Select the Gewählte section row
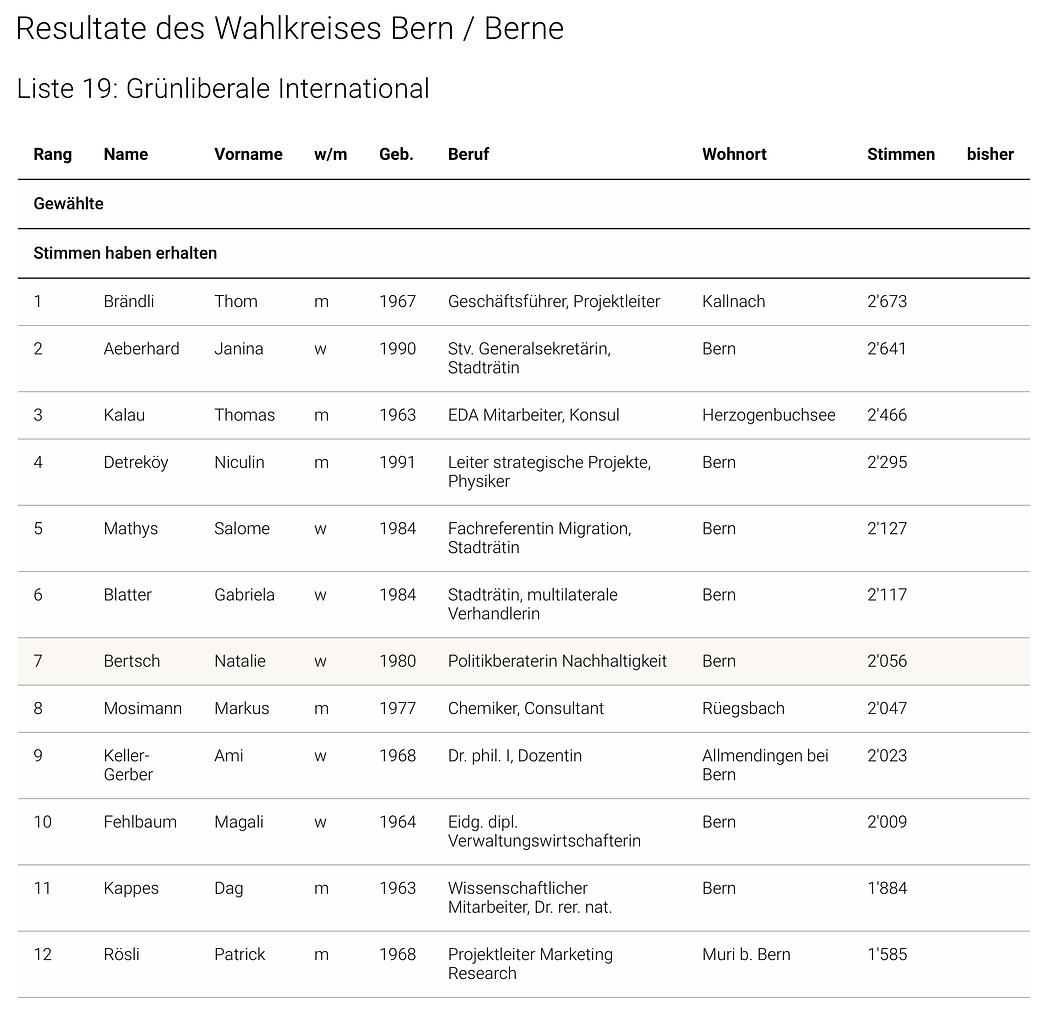Viewport: 1059px width, 1020px height. click(x=69, y=204)
